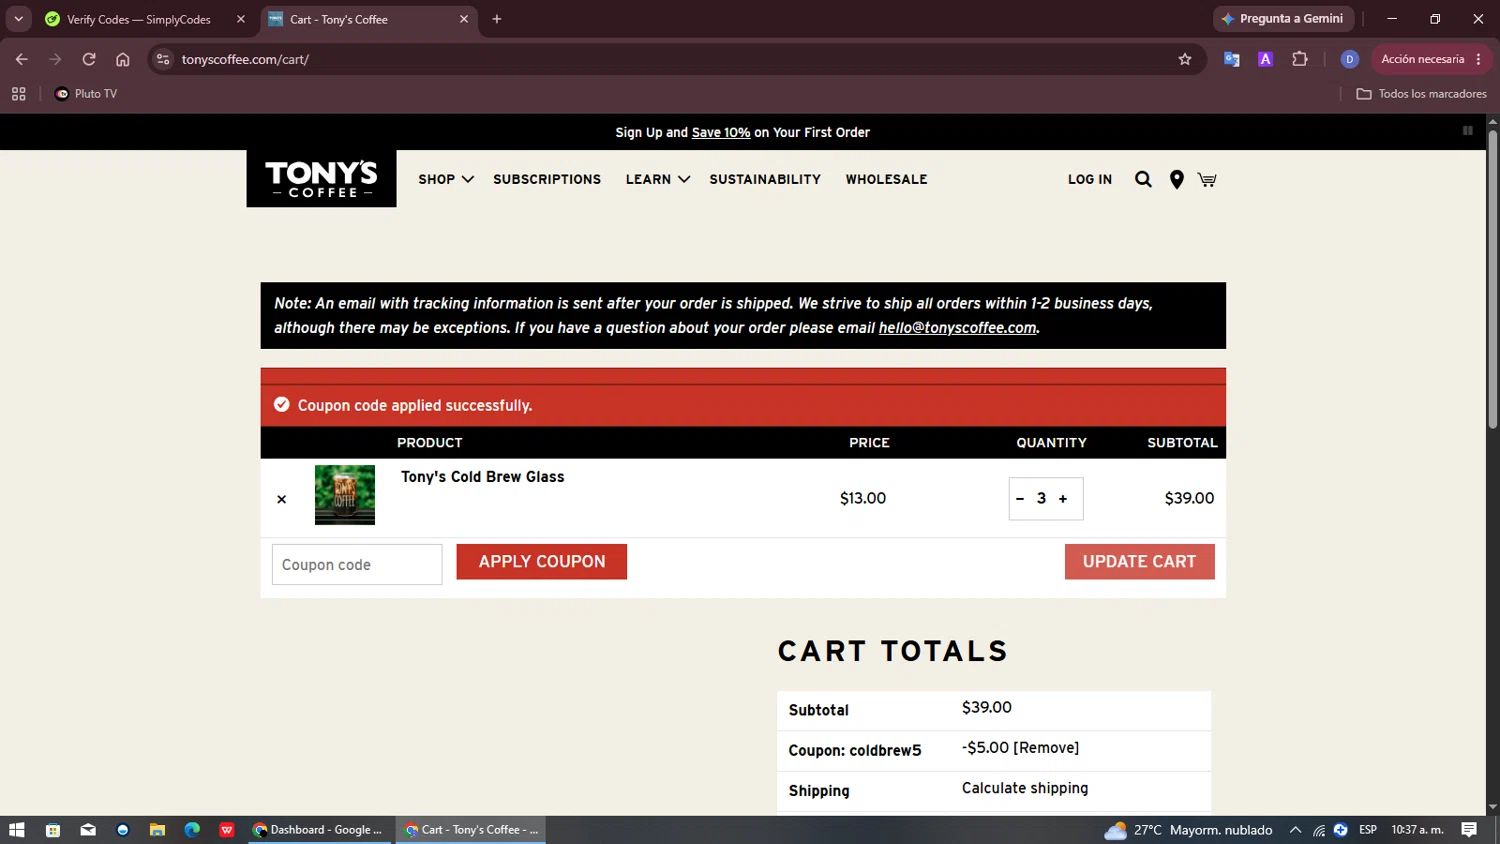This screenshot has width=1500, height=844.
Task: Open the weather widget 27°C Mayorm. nublado
Action: [1188, 830]
